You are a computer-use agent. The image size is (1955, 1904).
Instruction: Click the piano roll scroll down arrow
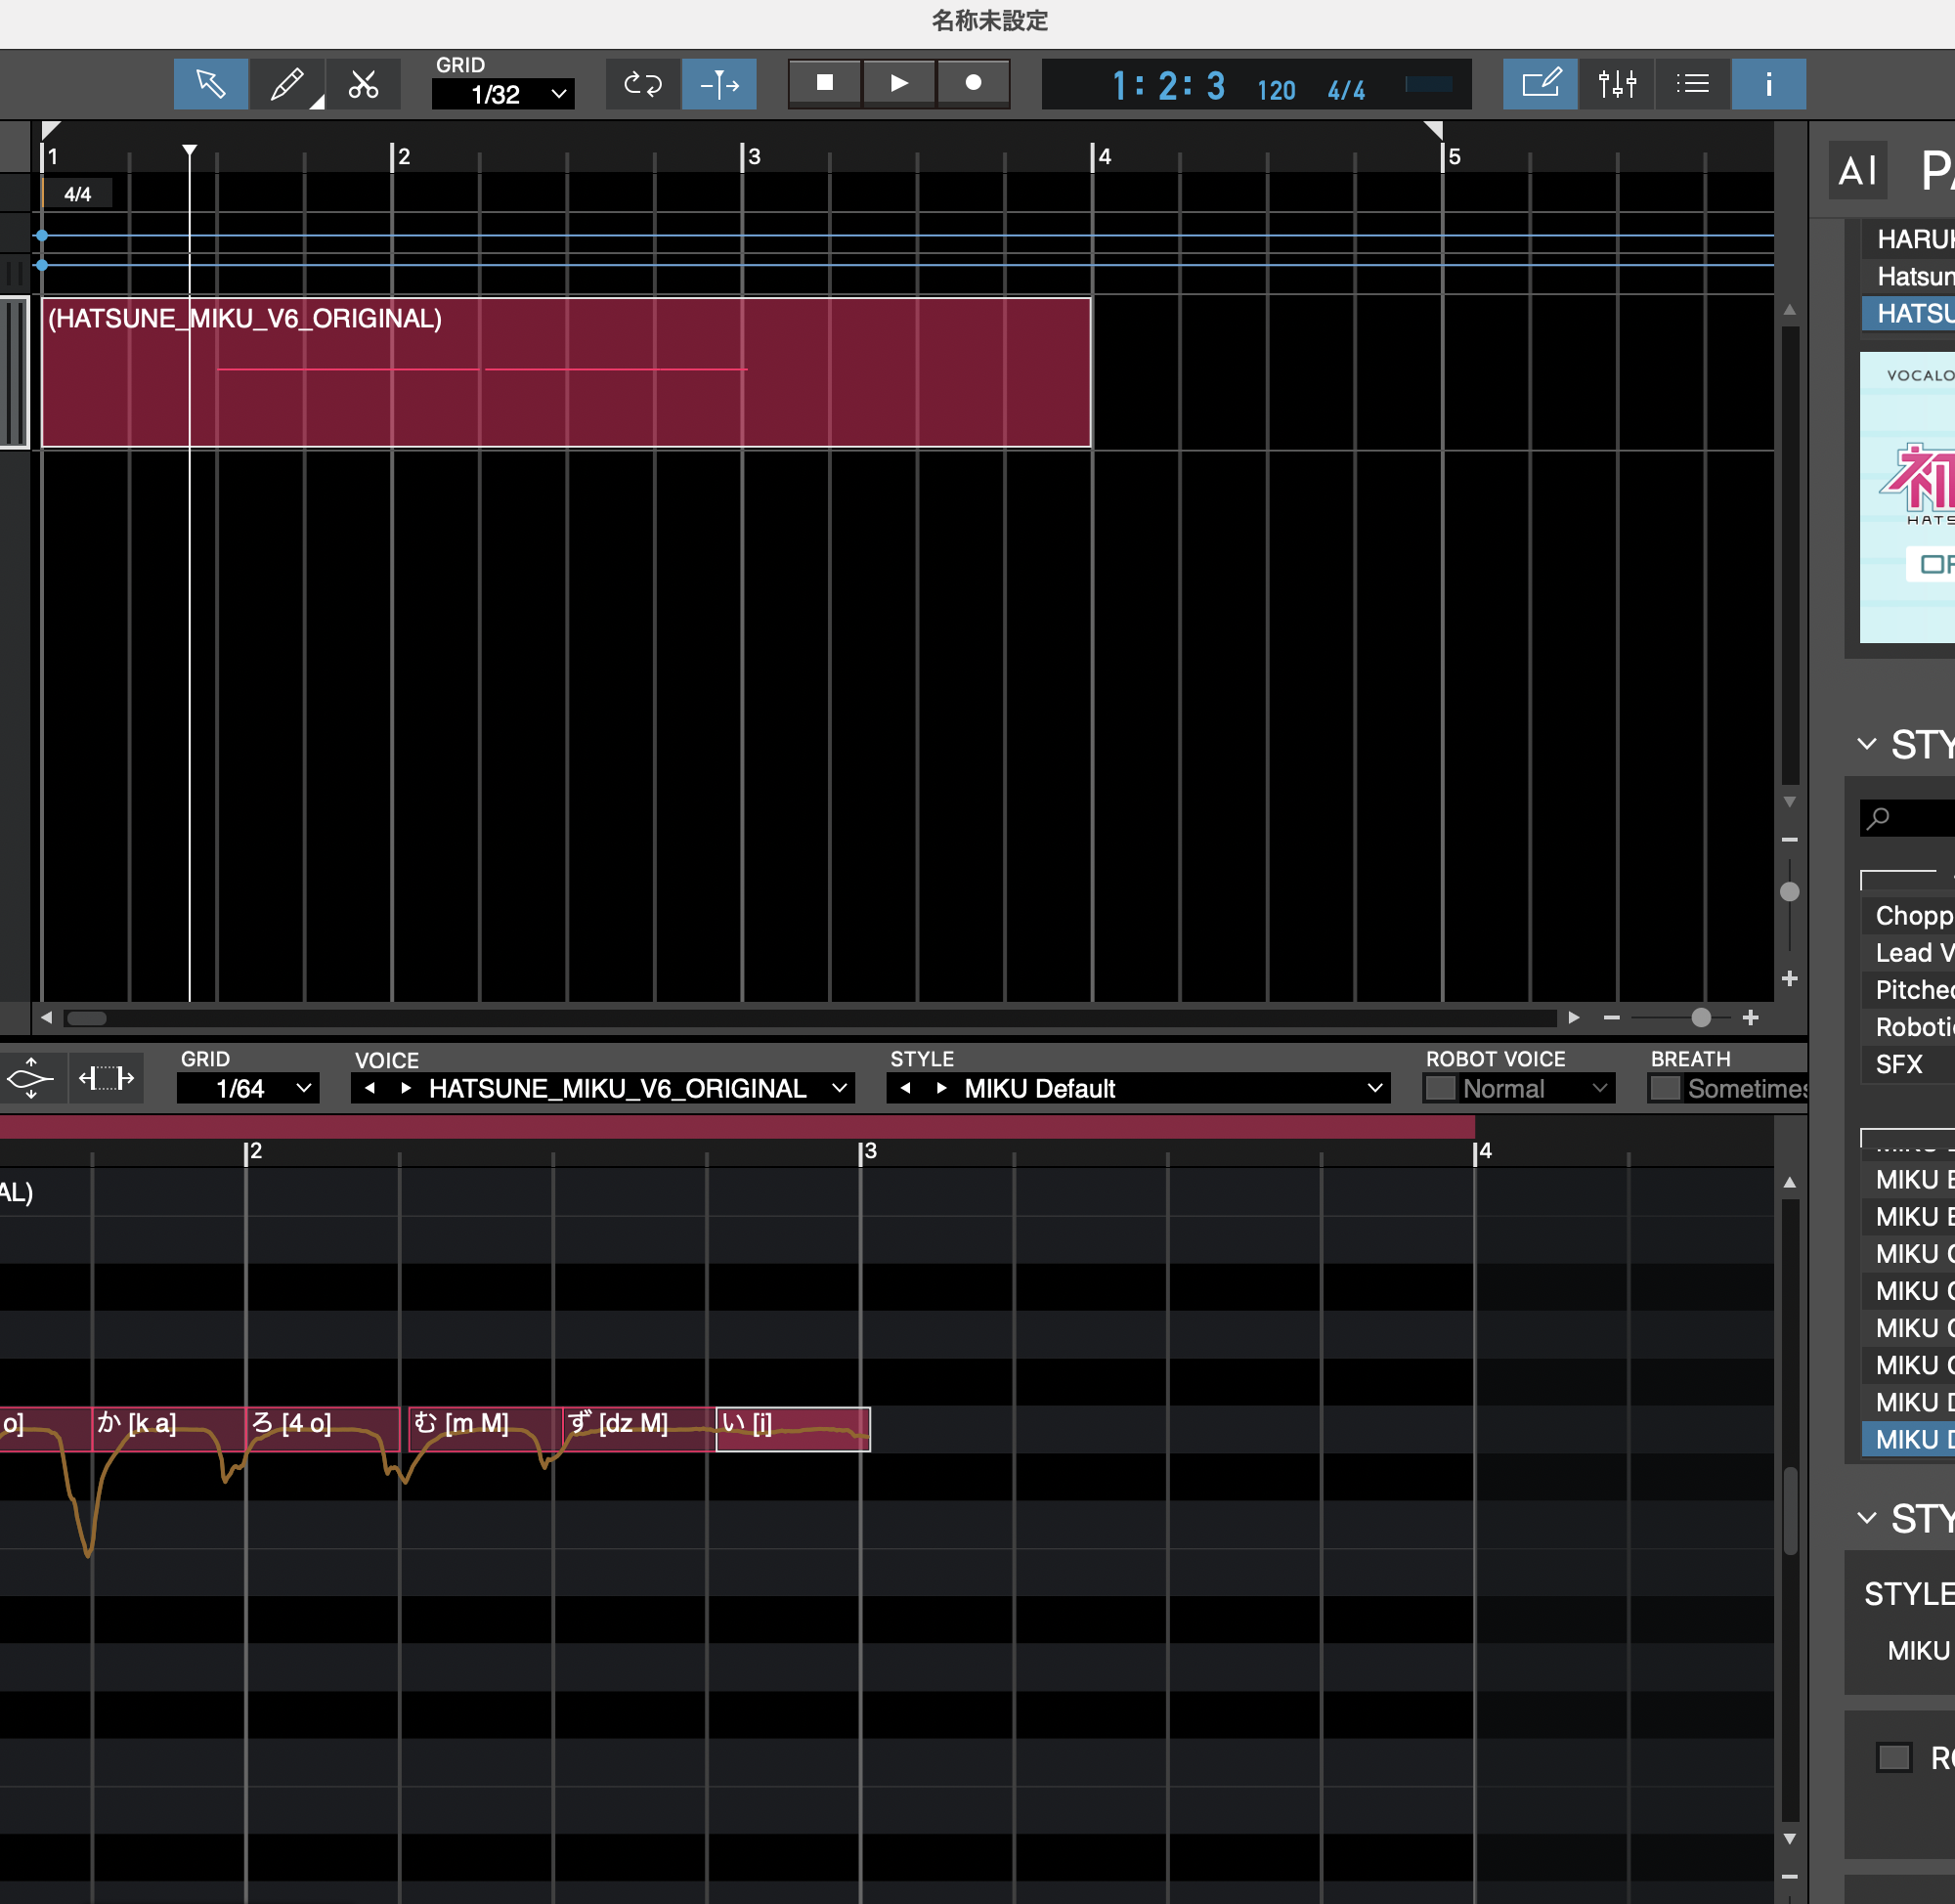(1790, 1838)
